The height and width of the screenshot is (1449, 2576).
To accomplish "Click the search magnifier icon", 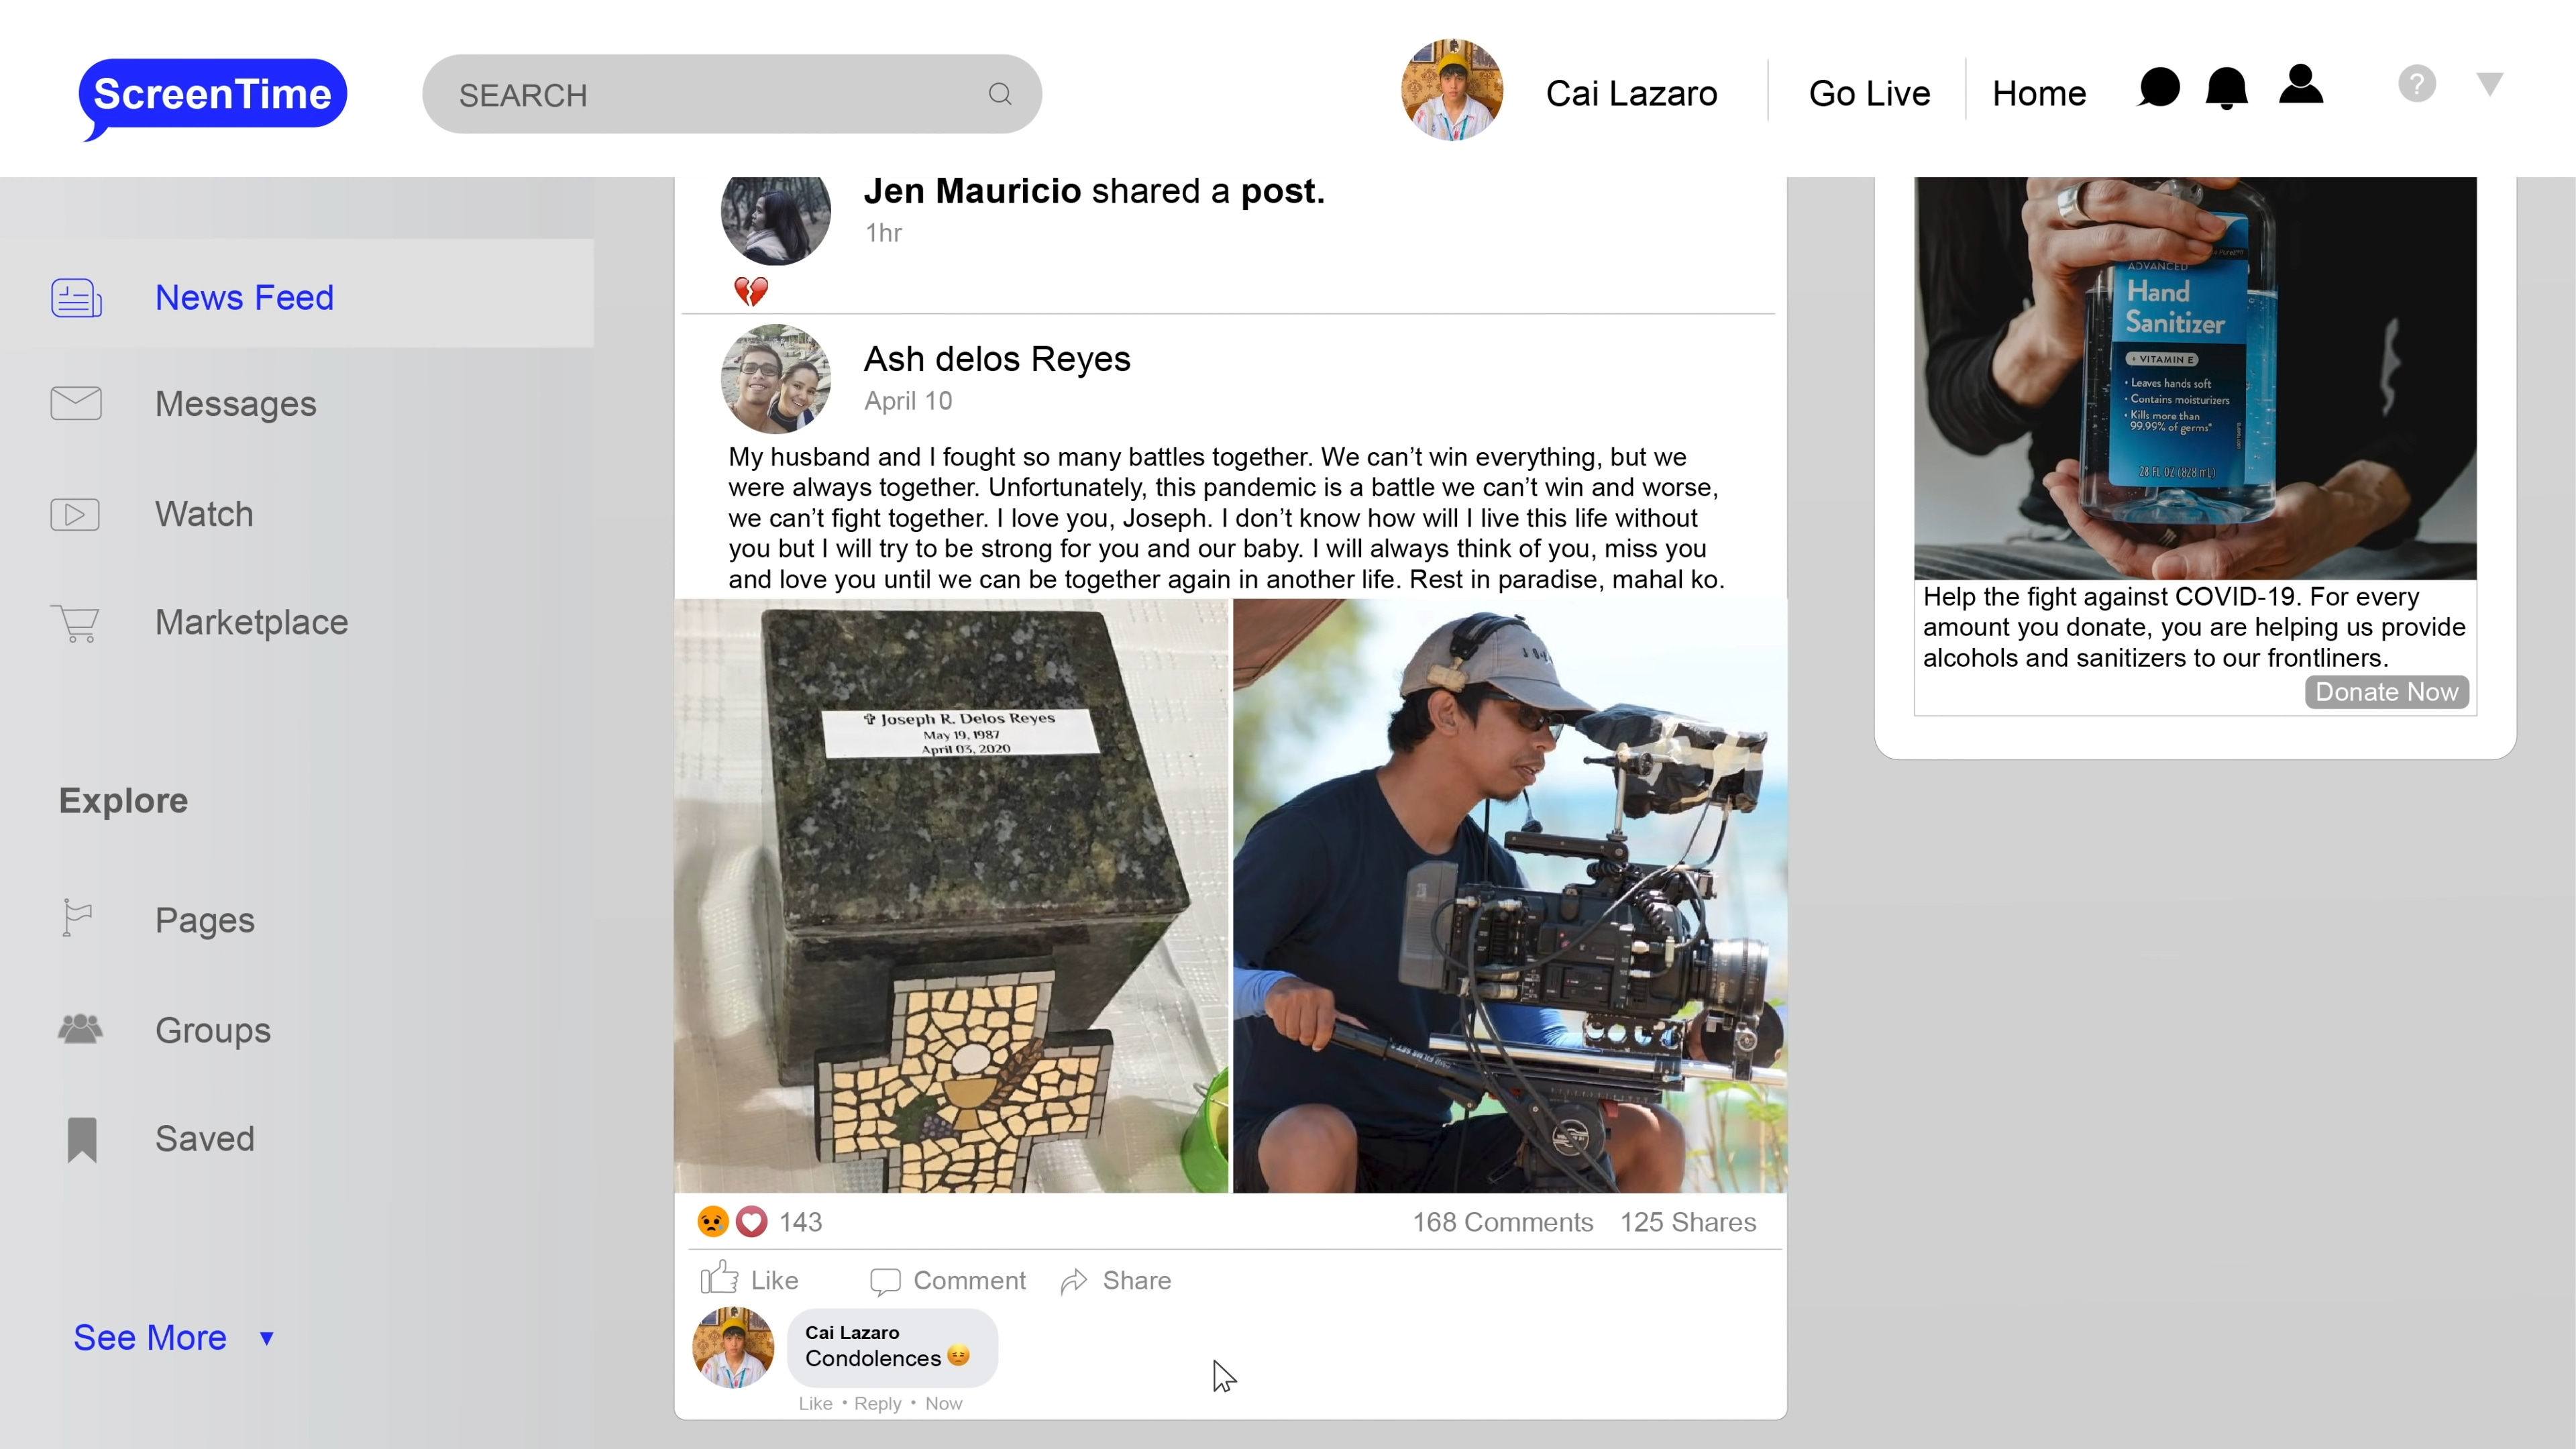I will (1000, 94).
